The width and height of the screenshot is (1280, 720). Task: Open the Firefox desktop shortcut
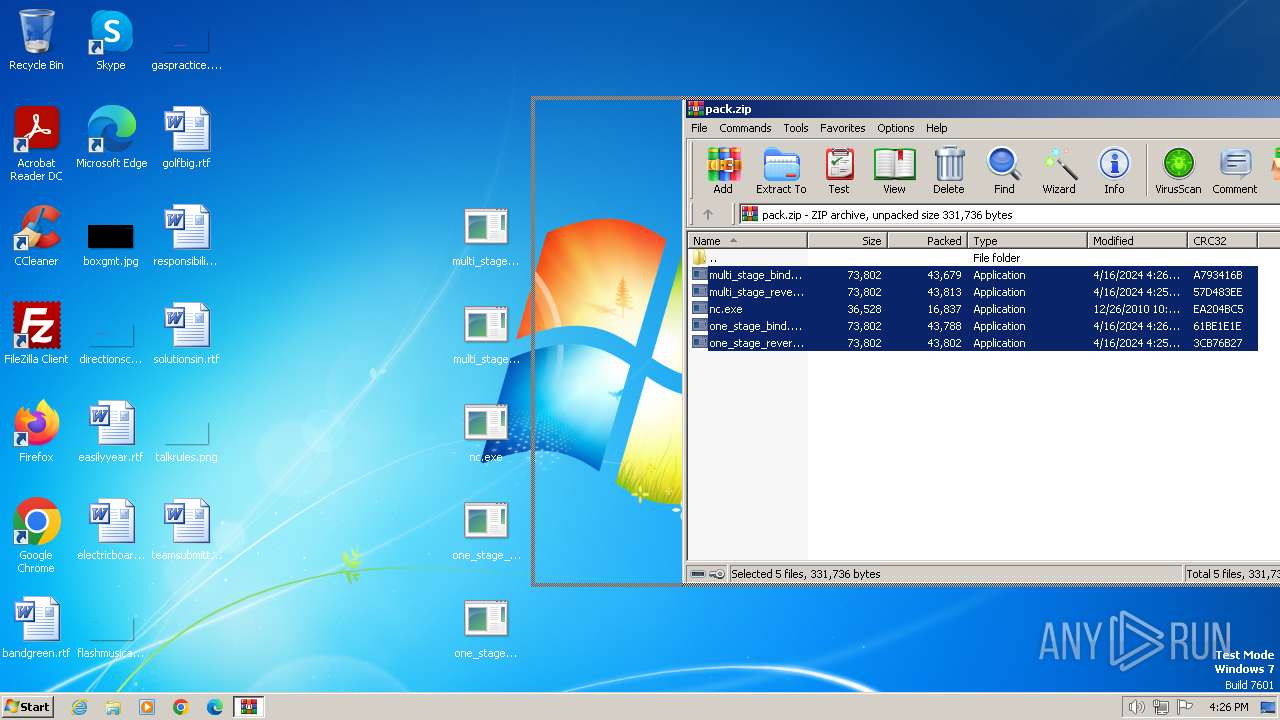36,432
